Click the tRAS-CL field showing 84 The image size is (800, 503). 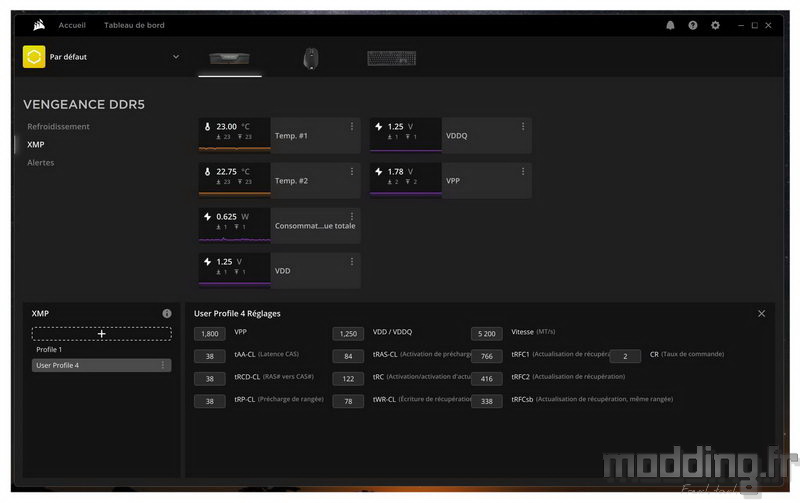pos(348,356)
